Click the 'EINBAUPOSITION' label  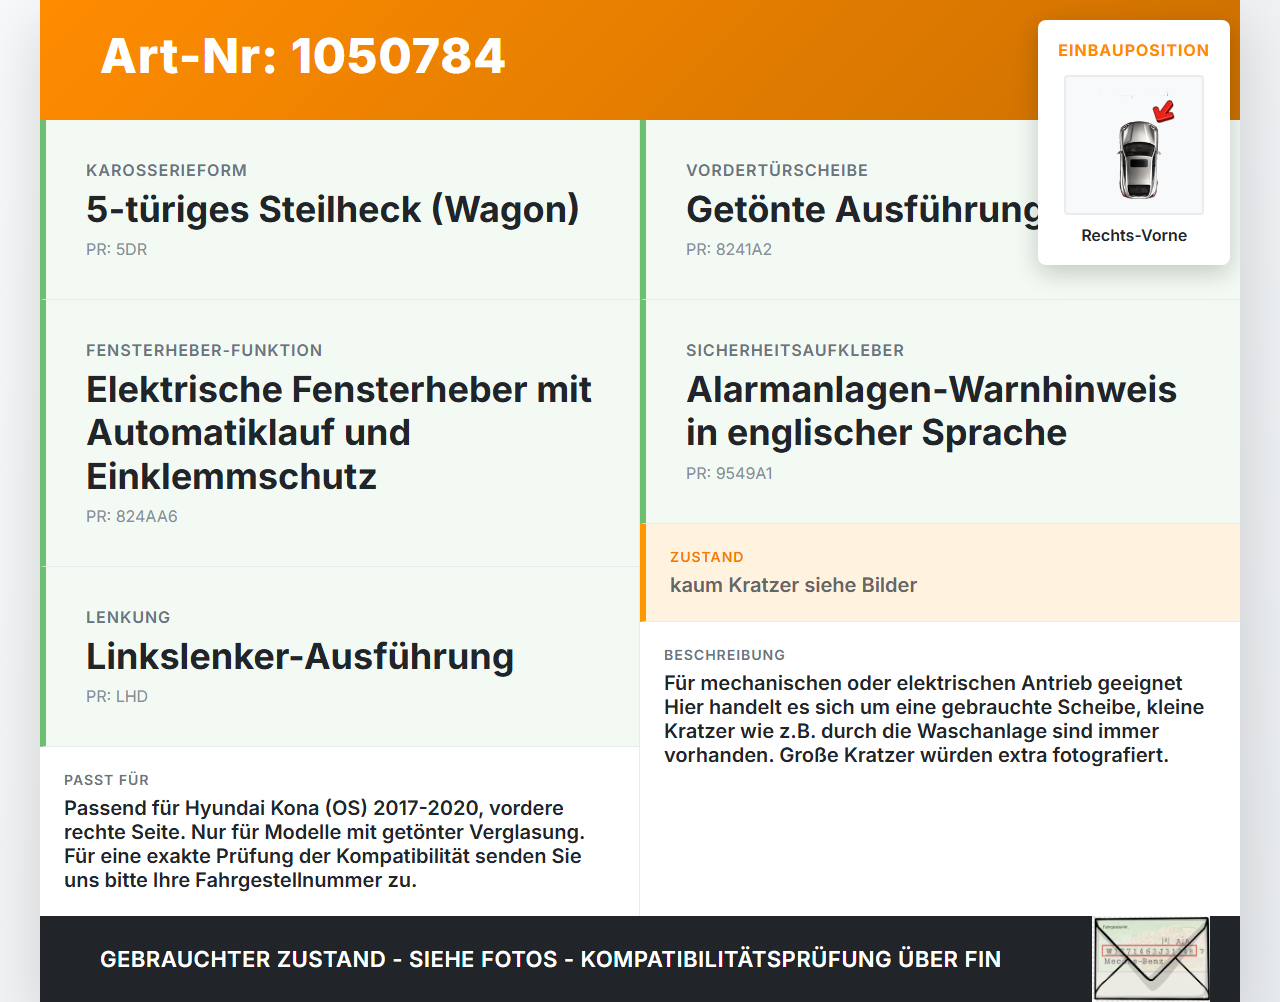click(1134, 50)
